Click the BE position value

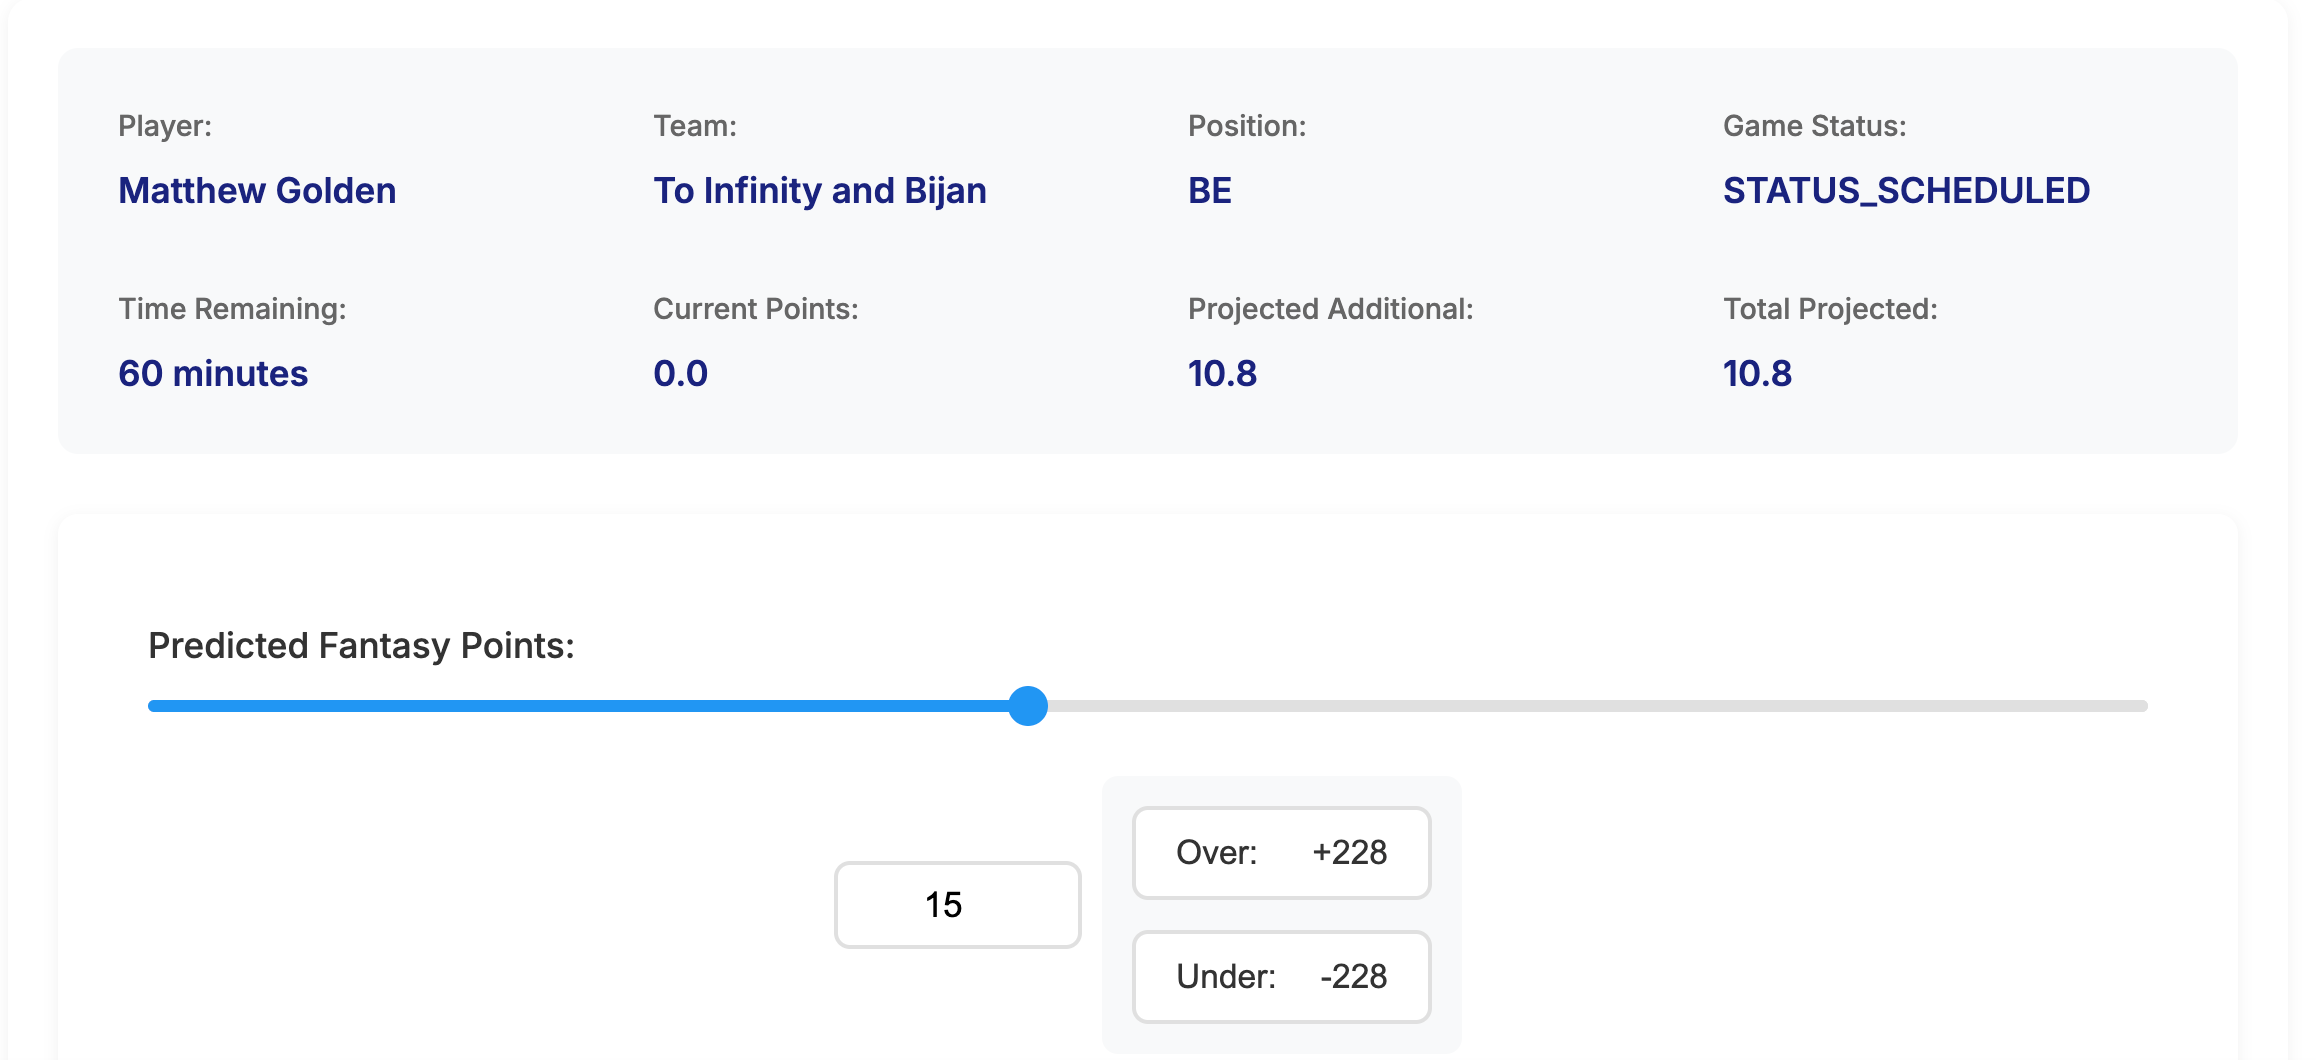1209,190
